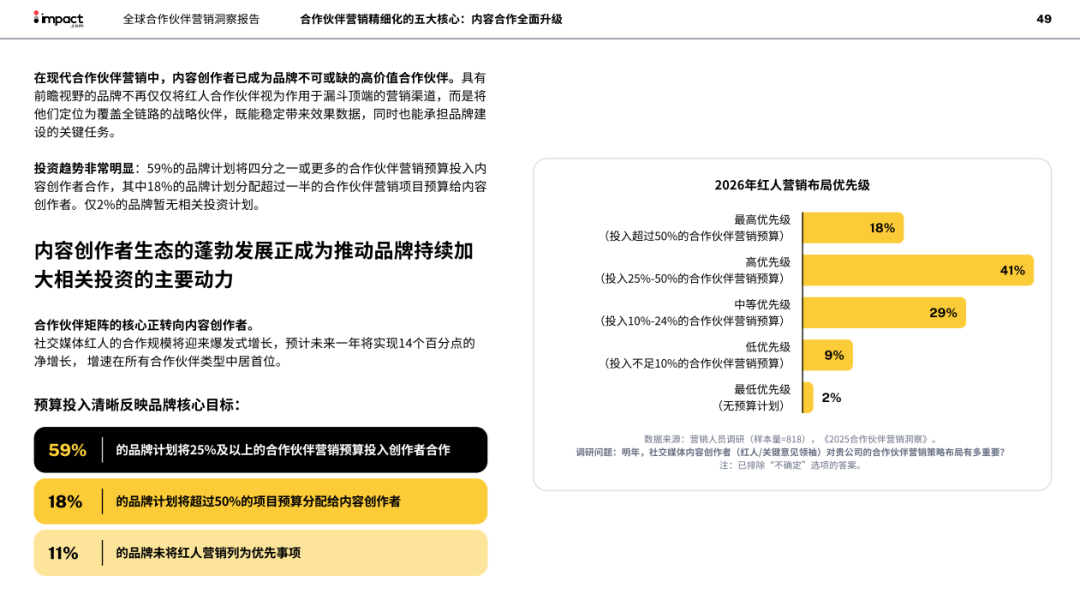Click the yellow bar for 低优先级 9%
Viewport: 1080px width, 600px height.
[830, 355]
